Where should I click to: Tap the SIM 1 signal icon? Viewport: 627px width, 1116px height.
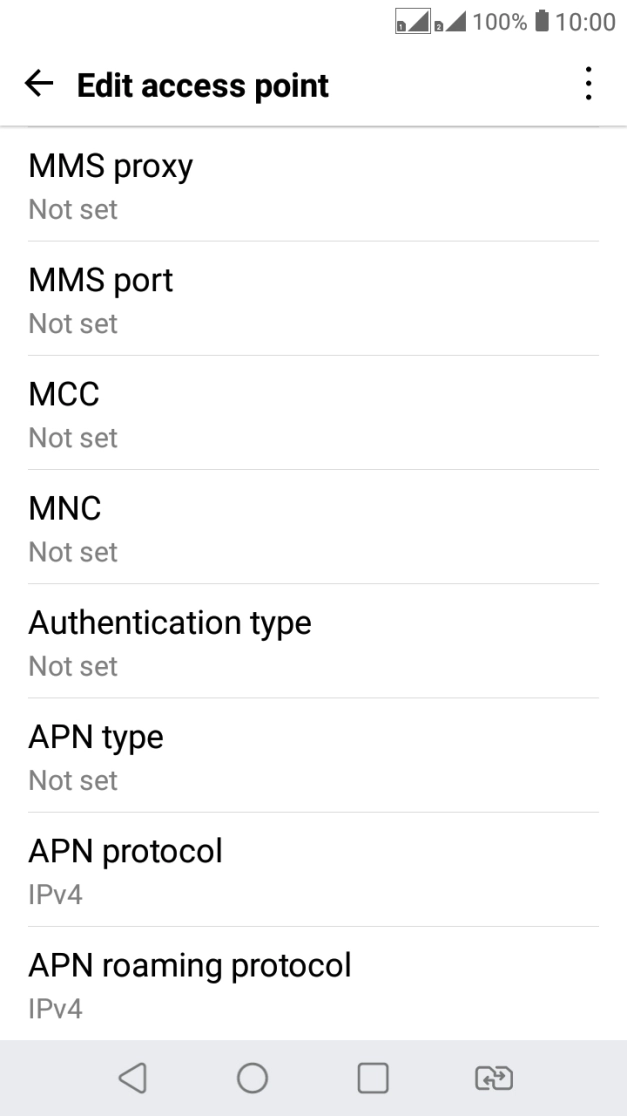tap(411, 22)
